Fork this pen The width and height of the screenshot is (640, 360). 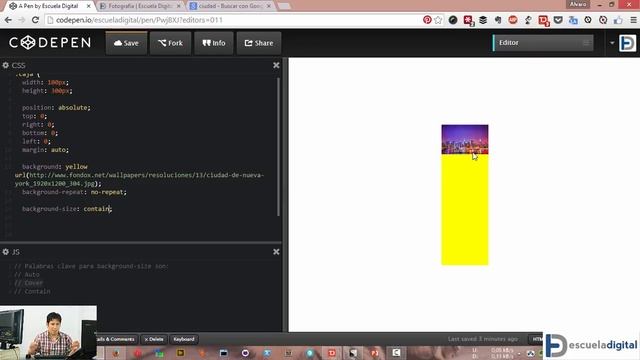[x=171, y=43]
